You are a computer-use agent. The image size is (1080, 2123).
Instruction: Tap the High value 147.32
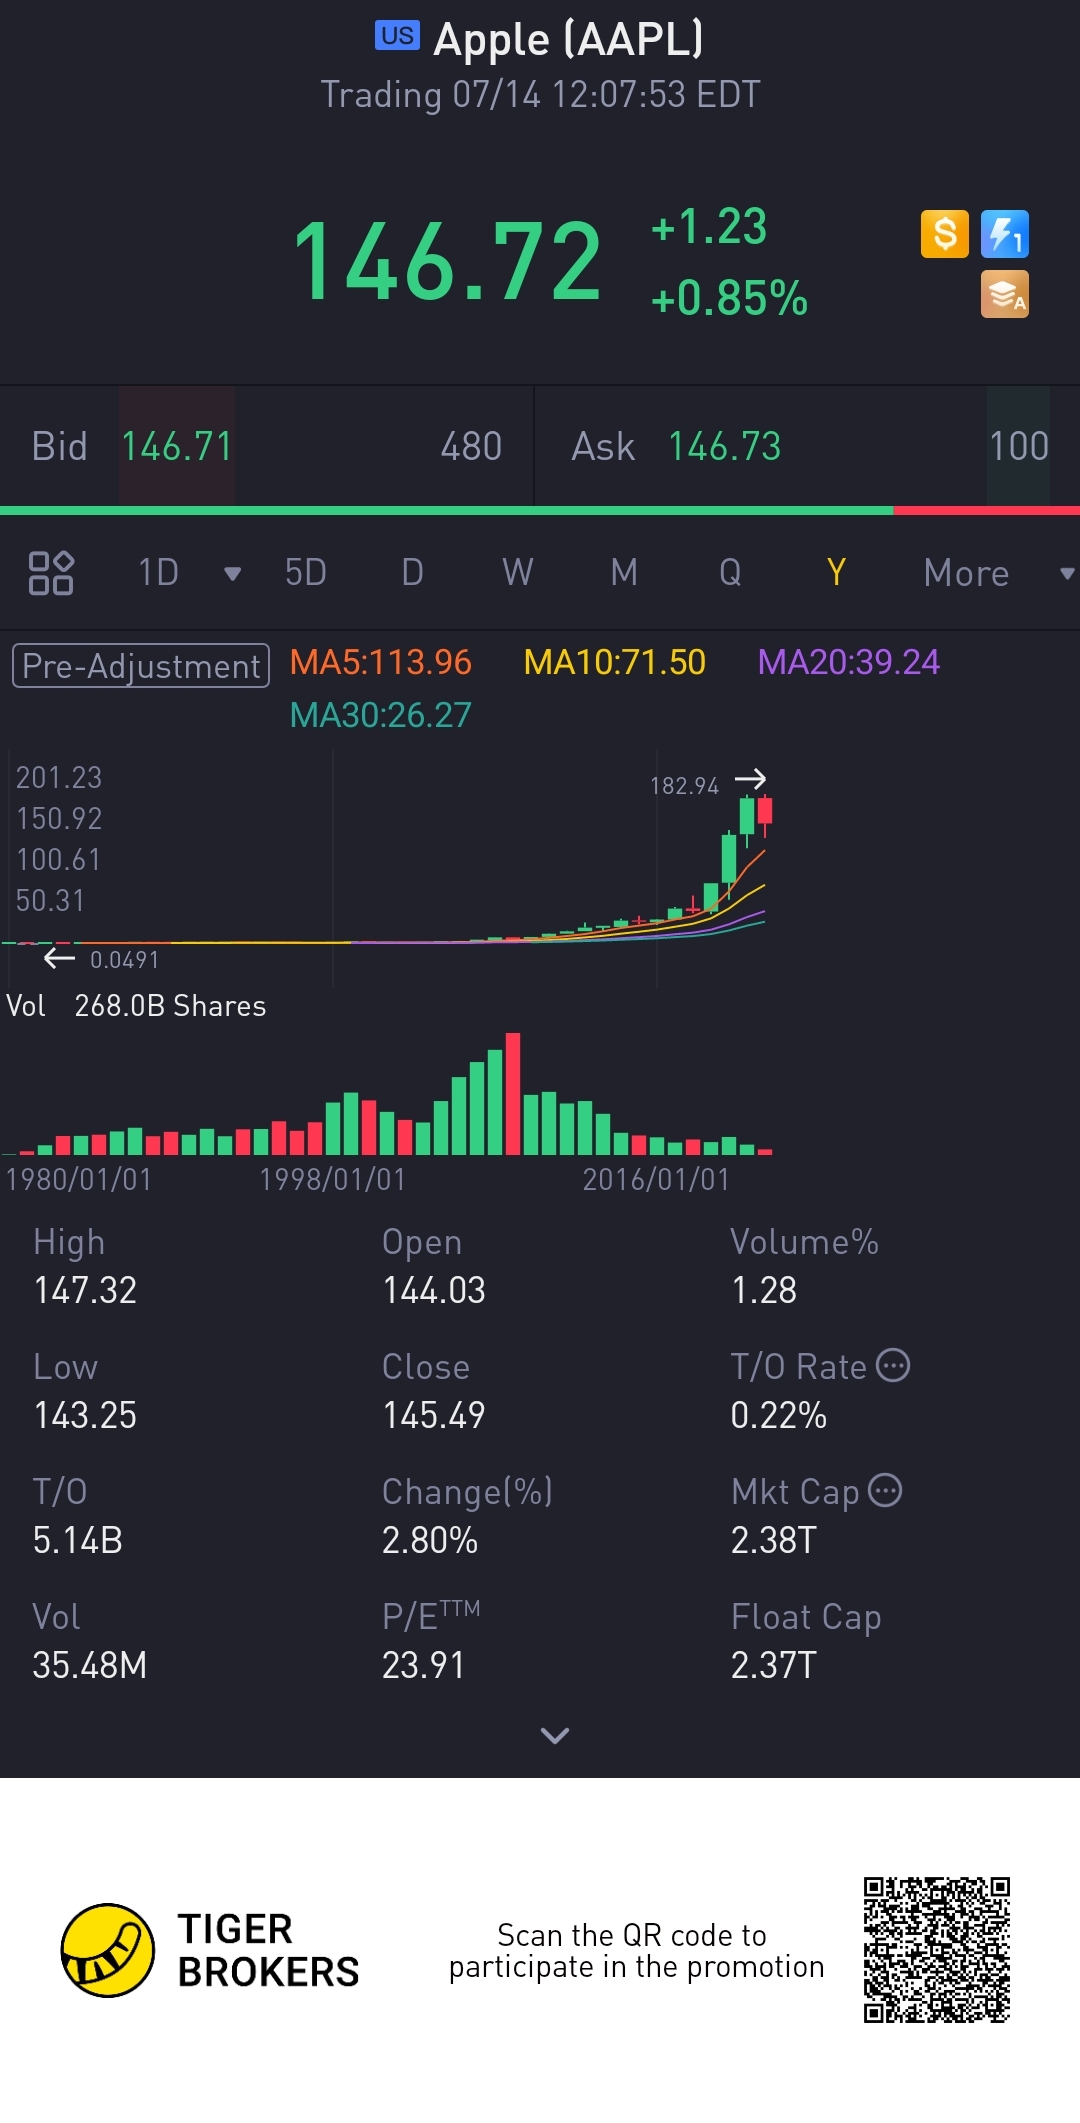click(85, 1291)
